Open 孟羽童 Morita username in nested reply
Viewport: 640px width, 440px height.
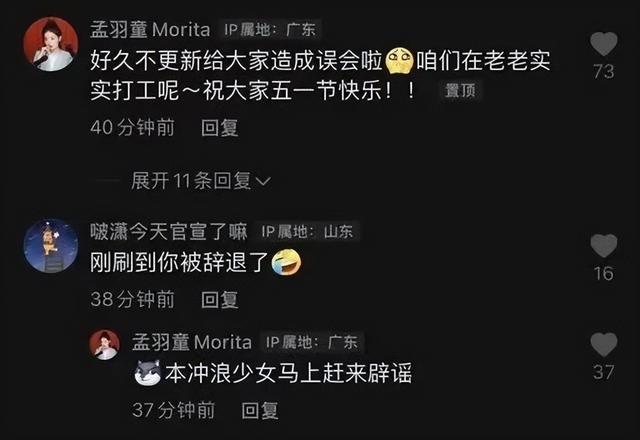pyautogui.click(x=191, y=342)
